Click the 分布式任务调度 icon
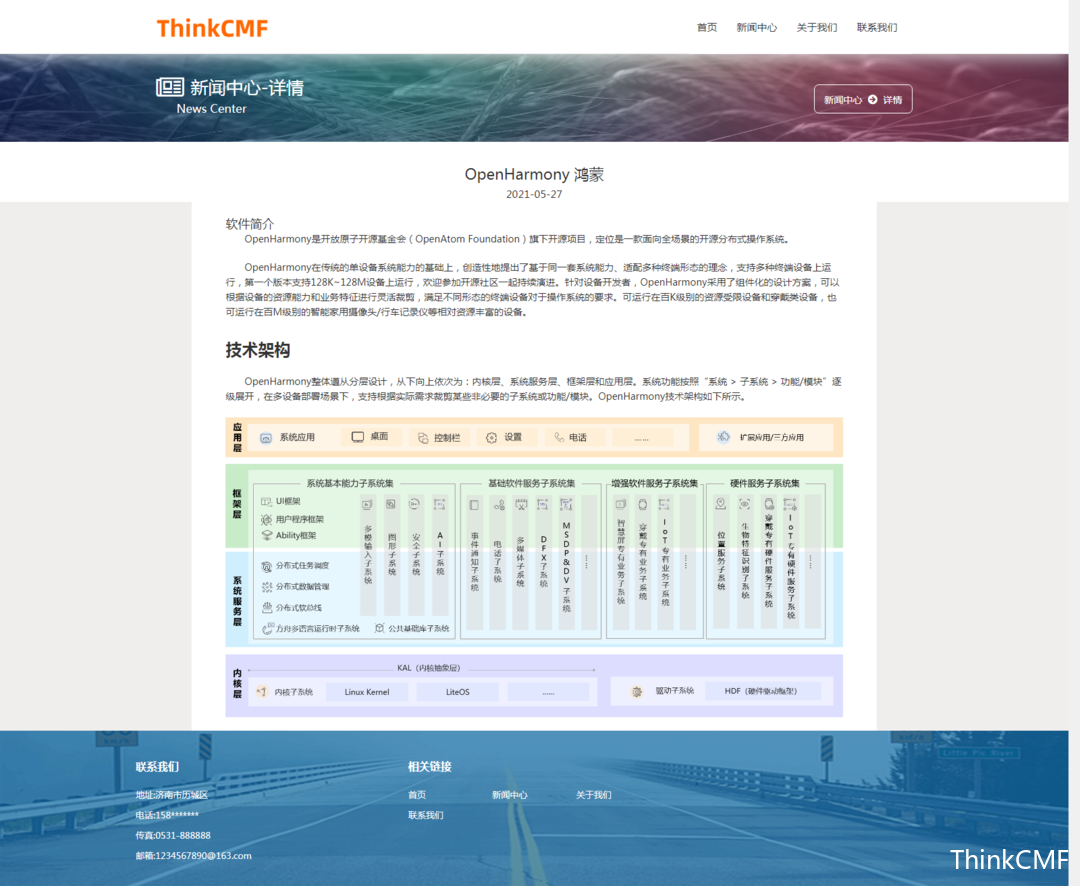The width and height of the screenshot is (1080, 886). pyautogui.click(x=267, y=566)
